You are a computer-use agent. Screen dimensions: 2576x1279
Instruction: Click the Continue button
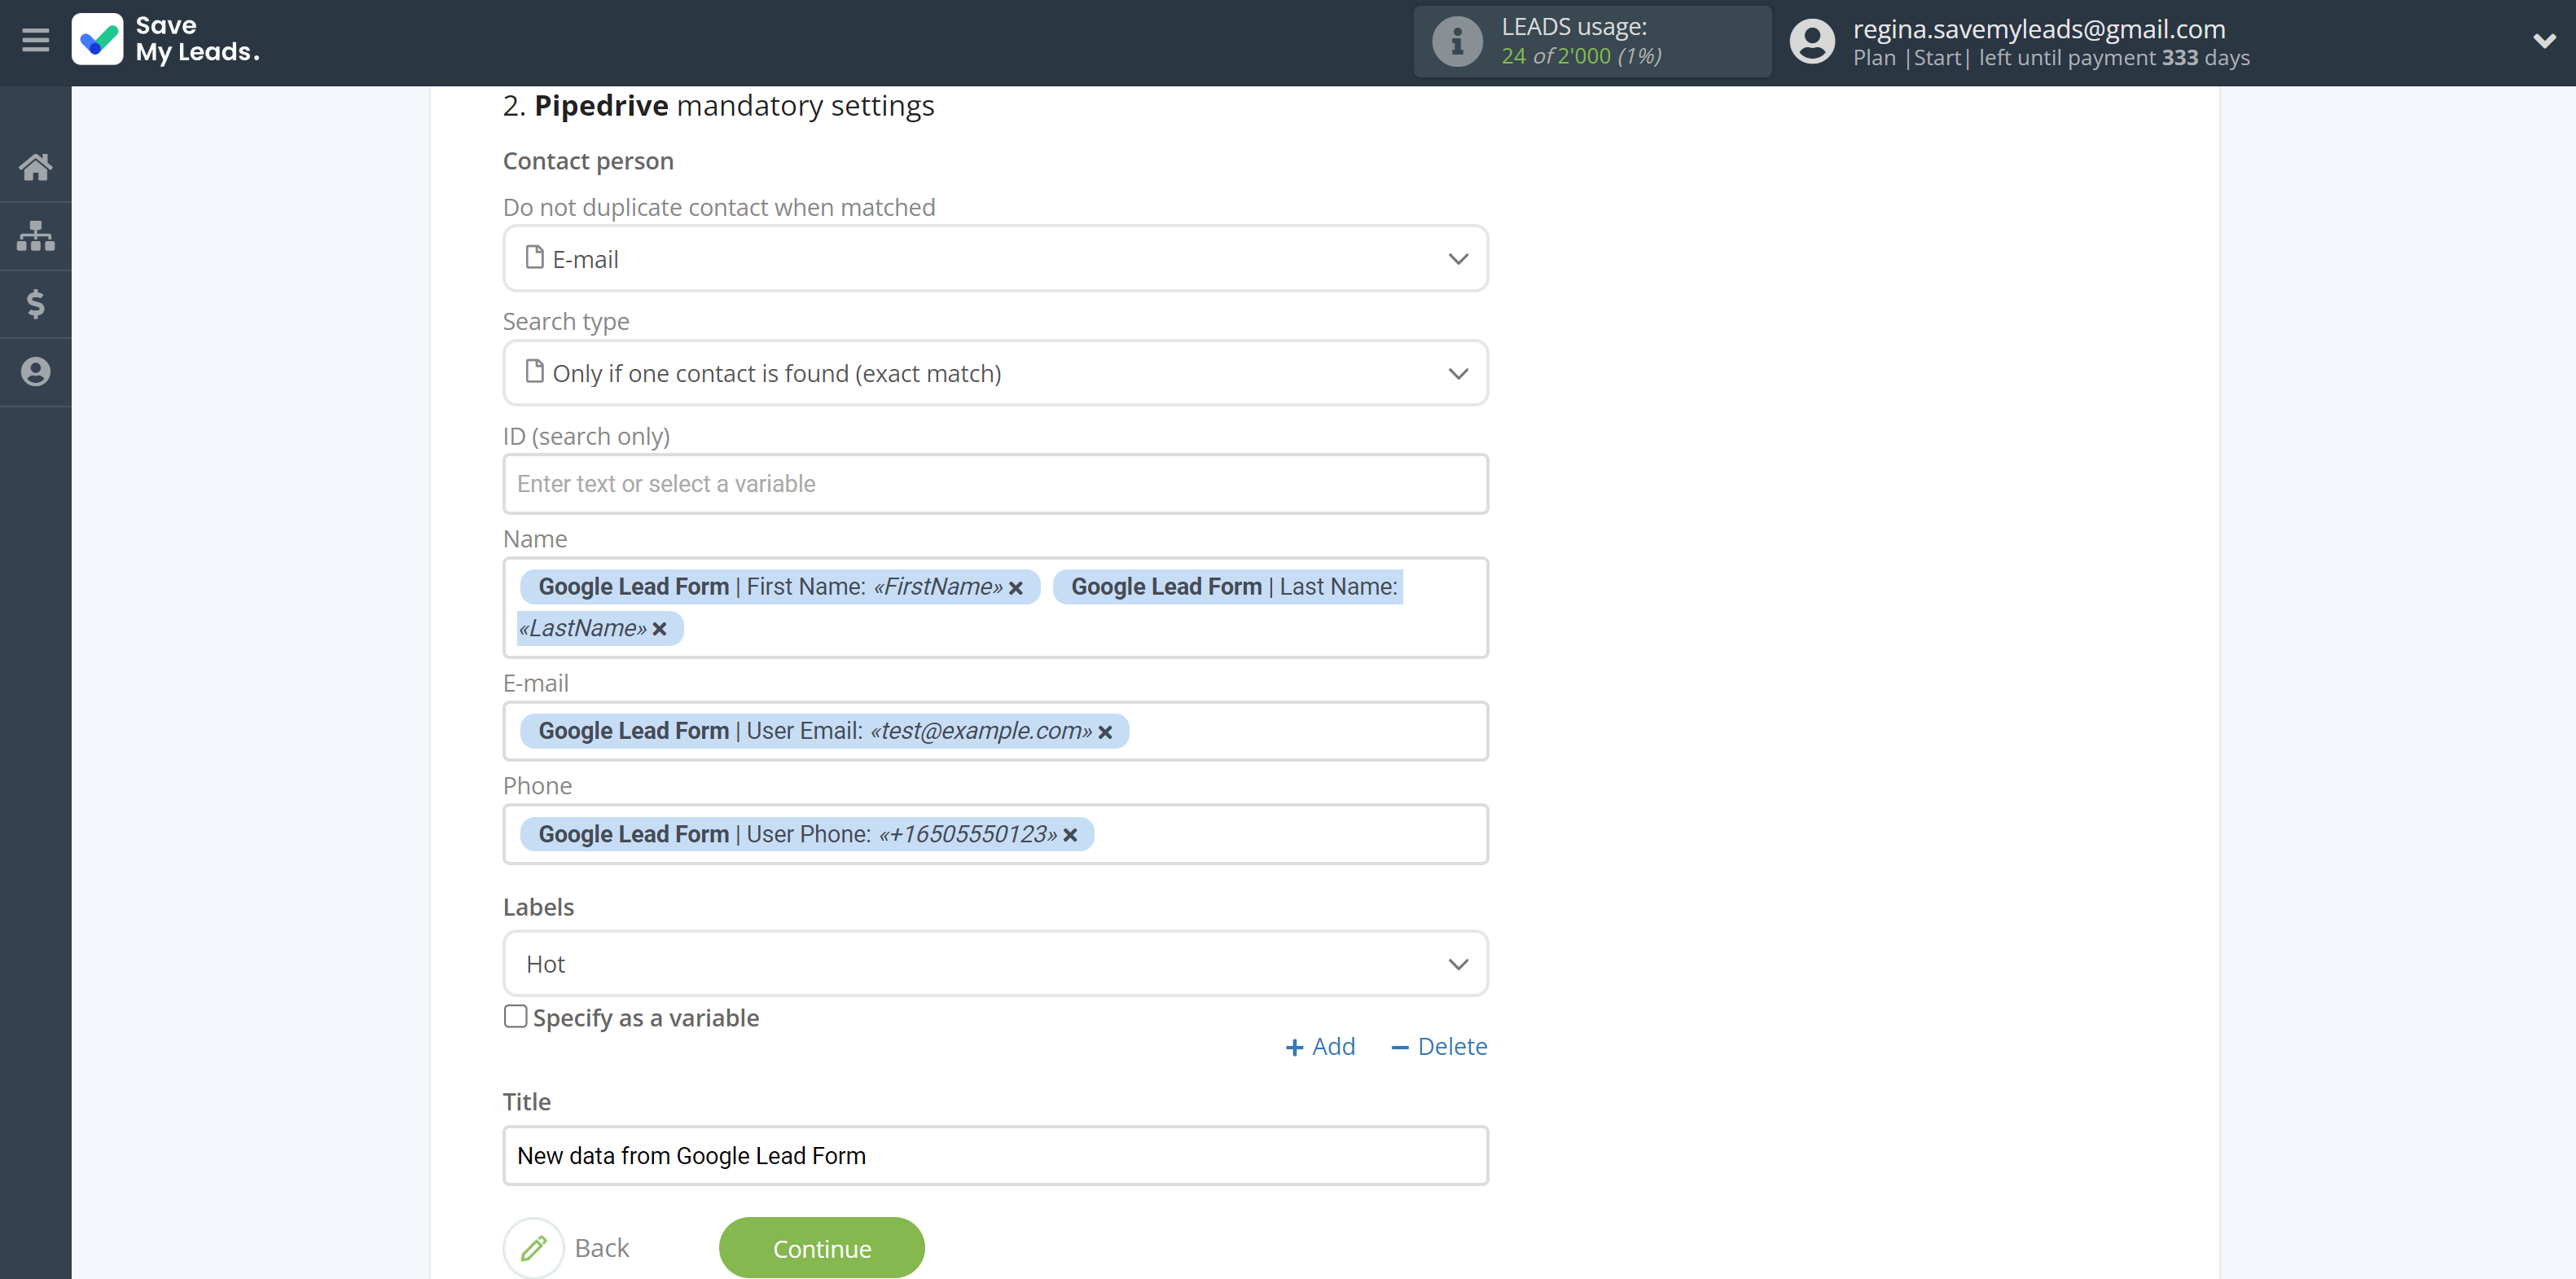coord(821,1248)
